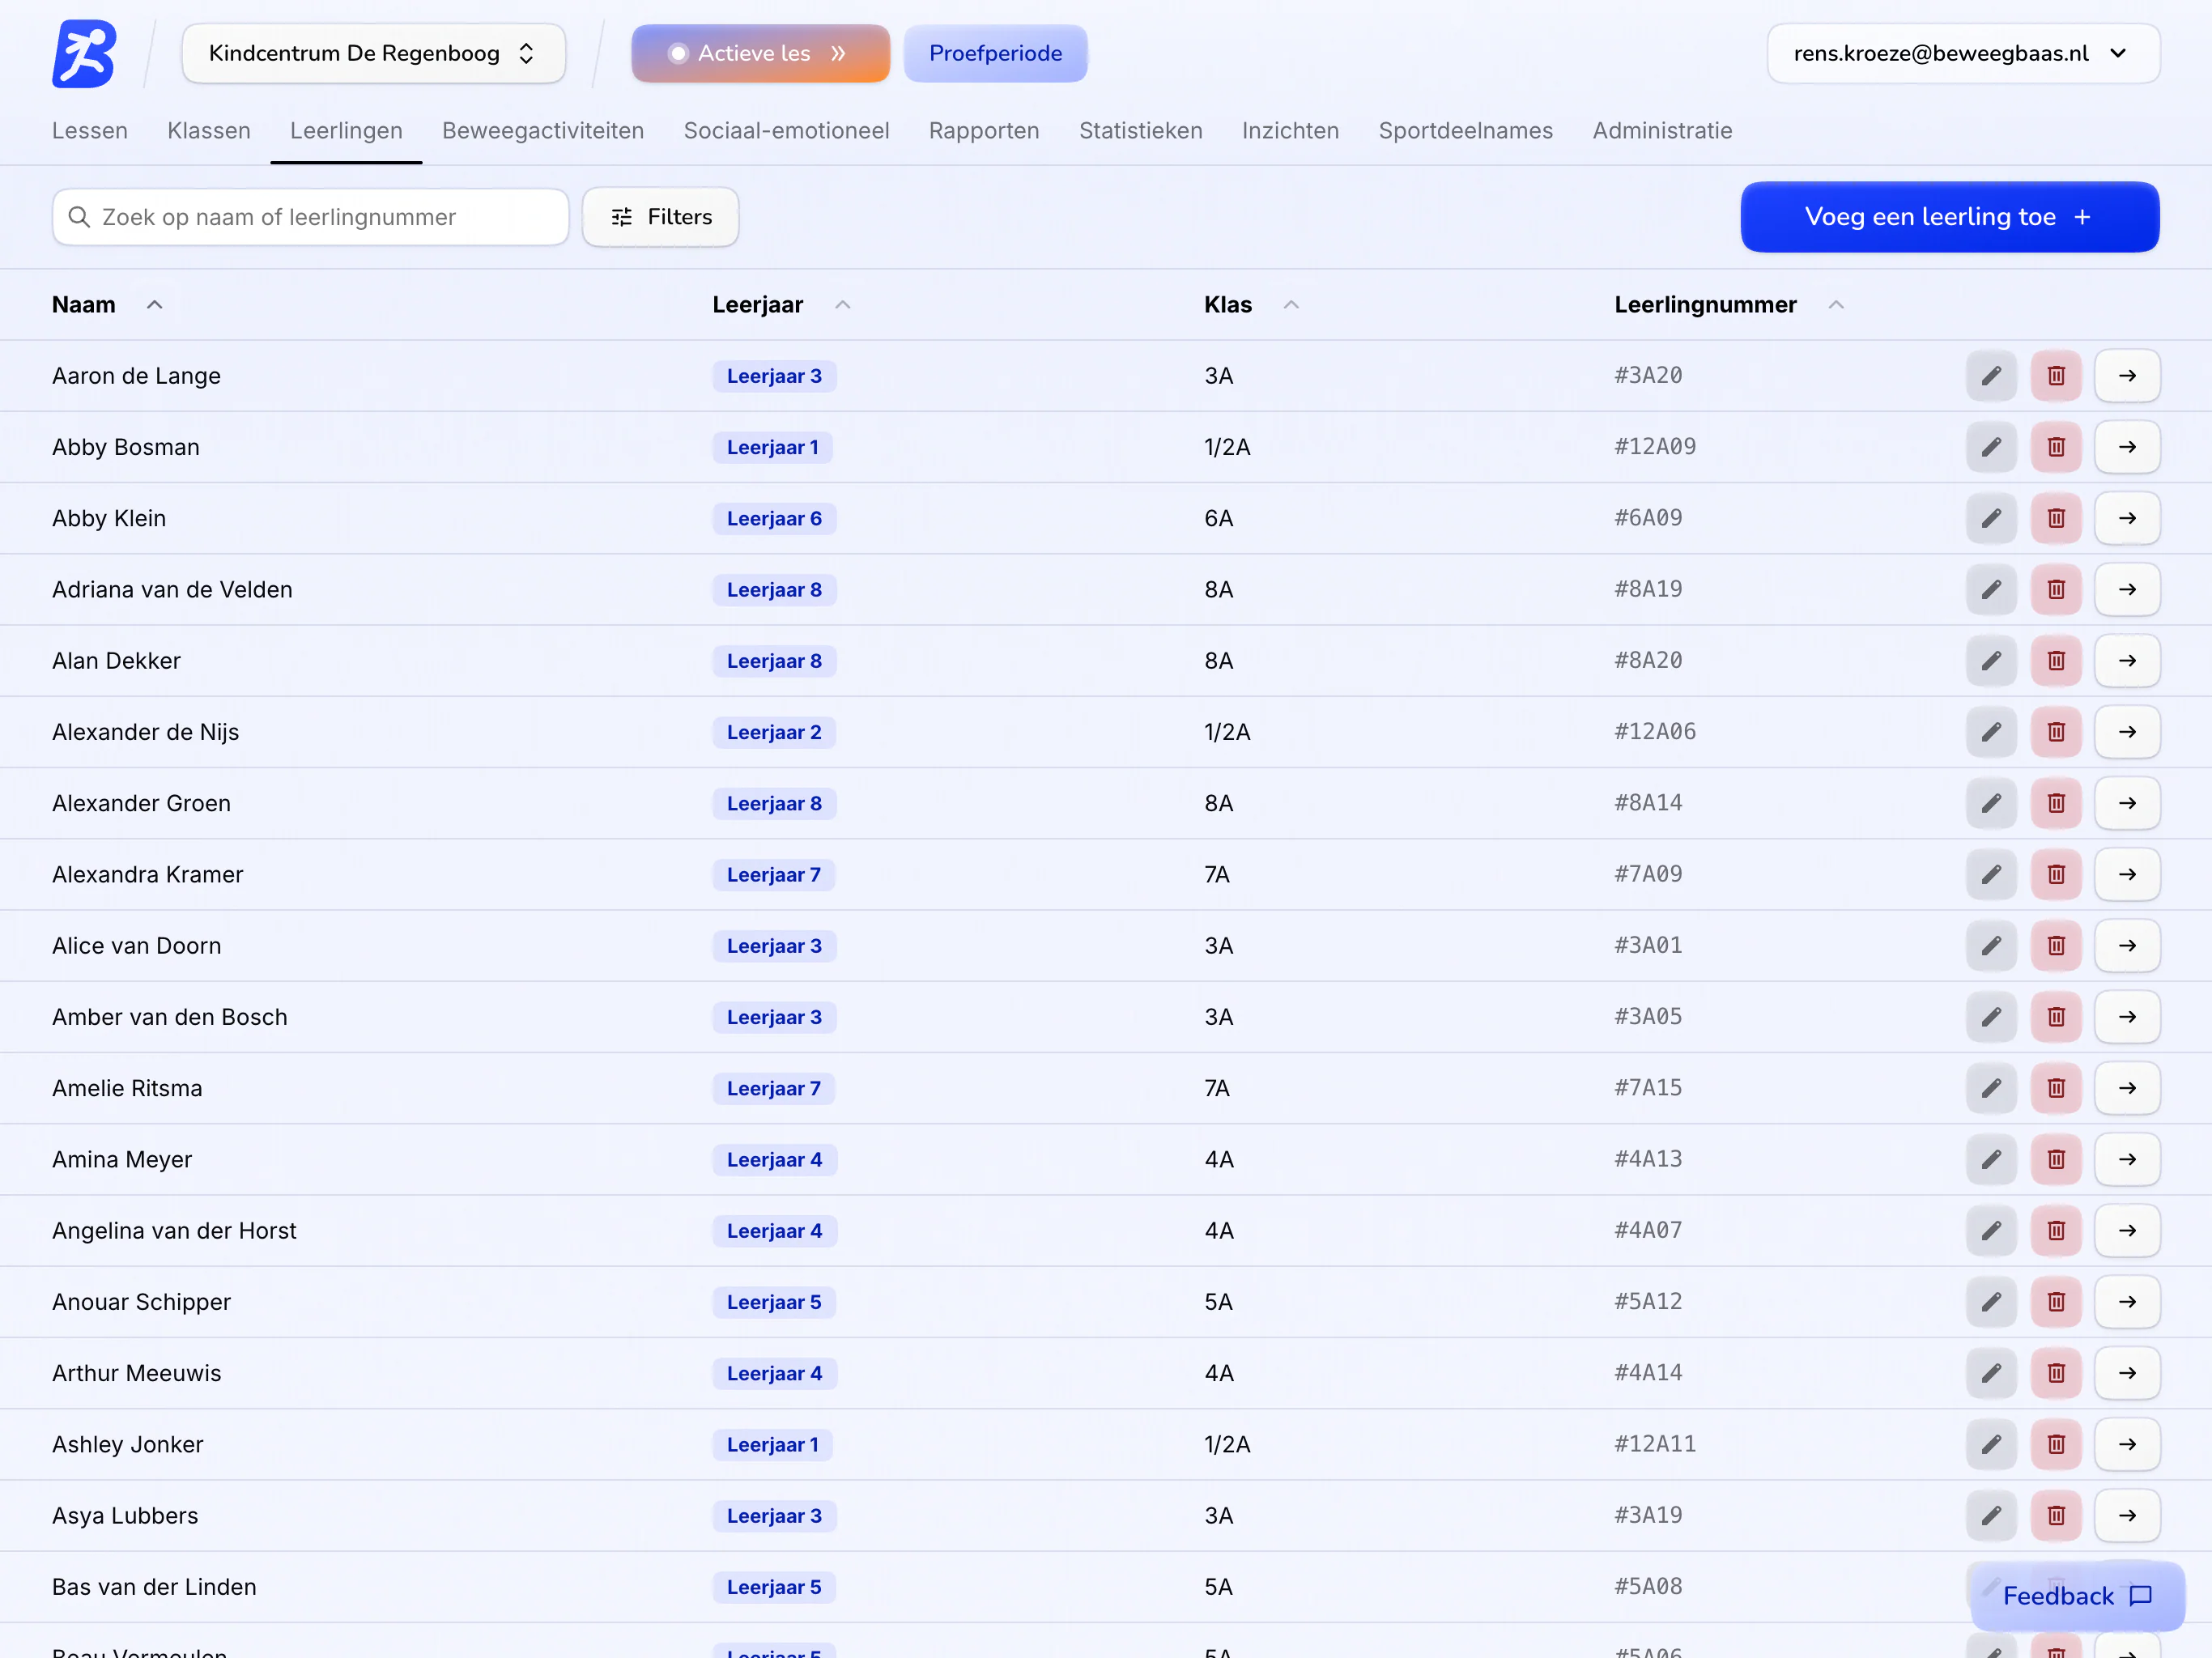Image resolution: width=2212 pixels, height=1658 pixels.
Task: Delete Aaron de Lange with trash icon
Action: point(2056,376)
